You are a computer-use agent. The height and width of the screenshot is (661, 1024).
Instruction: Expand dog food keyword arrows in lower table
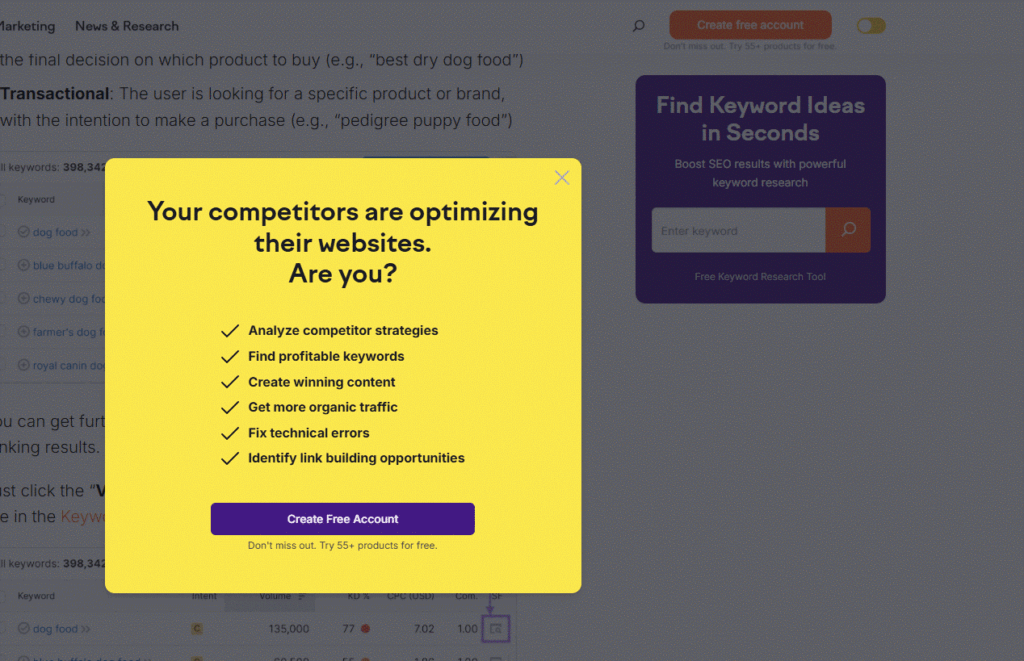tap(86, 630)
